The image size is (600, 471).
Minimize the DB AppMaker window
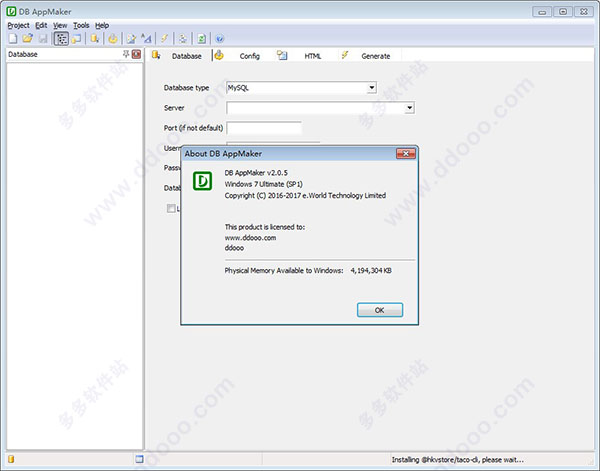pos(542,12)
